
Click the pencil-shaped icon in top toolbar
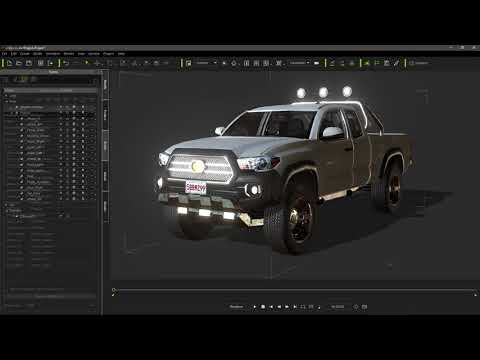397,63
